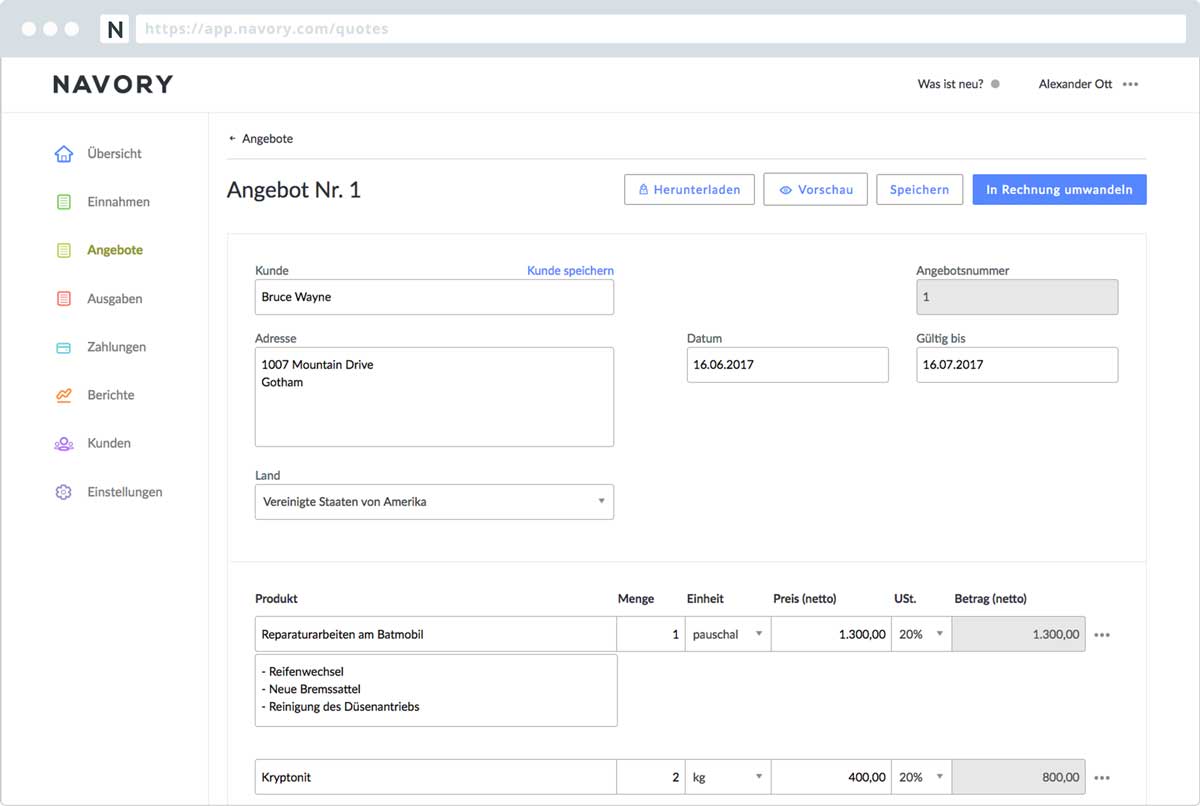This screenshot has height=806, width=1200.
Task: Open Ausgaben via its red icon
Action: (x=63, y=298)
